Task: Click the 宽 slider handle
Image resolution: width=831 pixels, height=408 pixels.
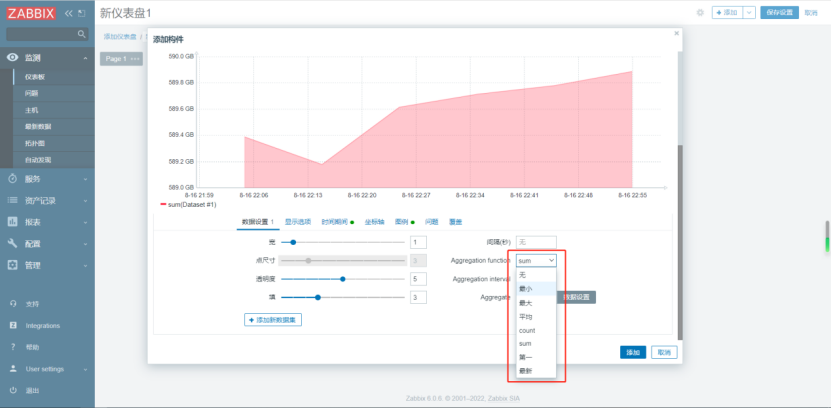Action: [x=293, y=242]
